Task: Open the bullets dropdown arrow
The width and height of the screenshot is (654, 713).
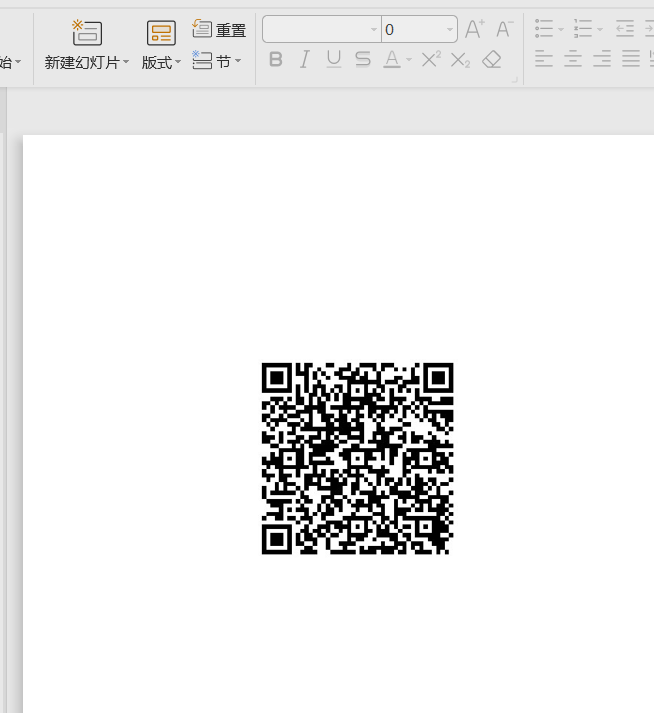Action: coord(561,30)
